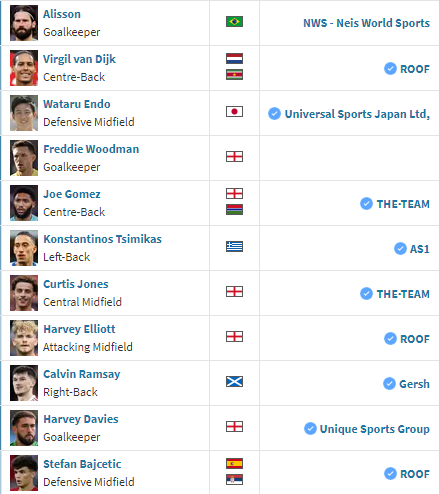
Task: Click the verified badge beside Gersh
Action: [x=389, y=384]
